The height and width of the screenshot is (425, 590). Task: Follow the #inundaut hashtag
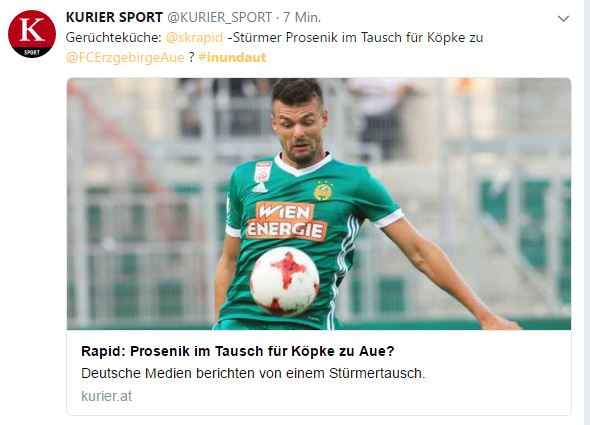click(232, 58)
